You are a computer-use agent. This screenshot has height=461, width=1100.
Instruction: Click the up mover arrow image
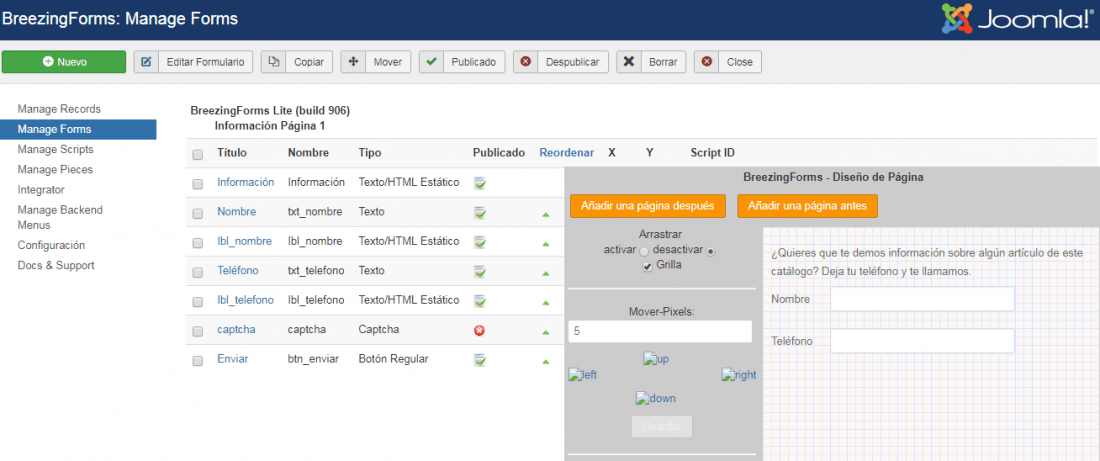pyautogui.click(x=656, y=359)
